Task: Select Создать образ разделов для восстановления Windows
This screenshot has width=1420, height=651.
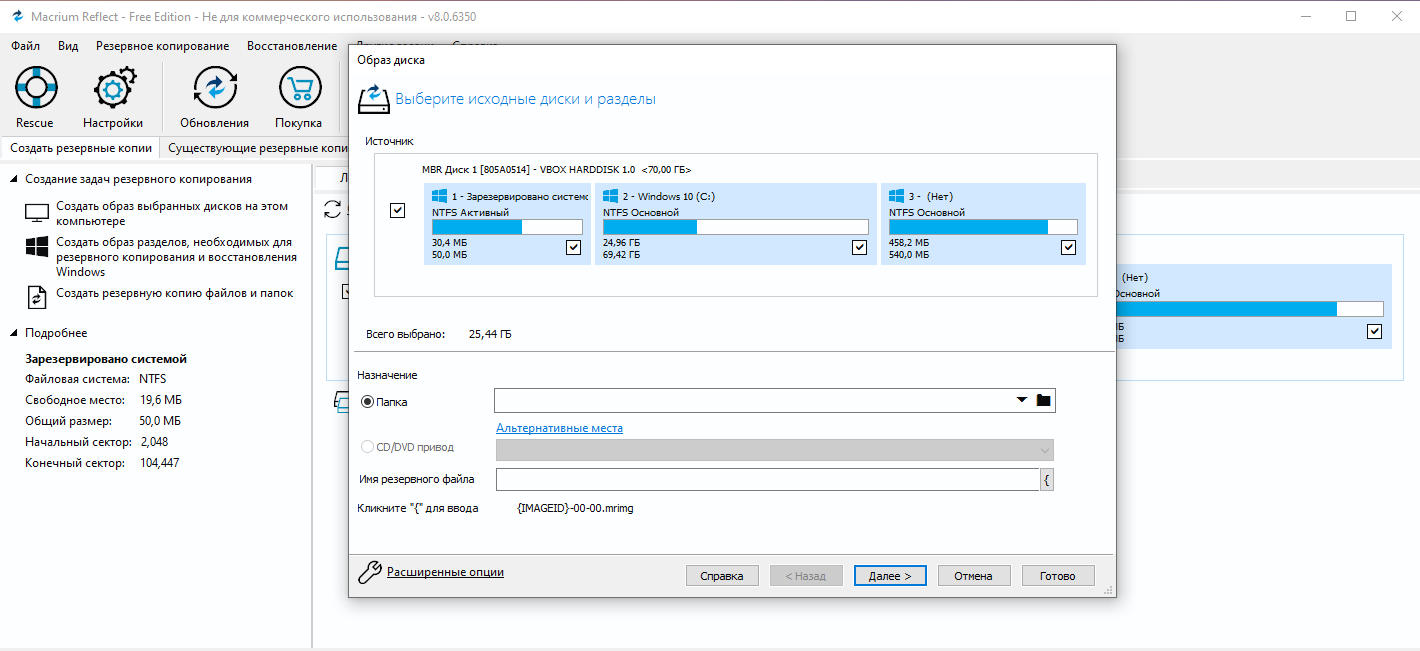Action: tap(176, 257)
